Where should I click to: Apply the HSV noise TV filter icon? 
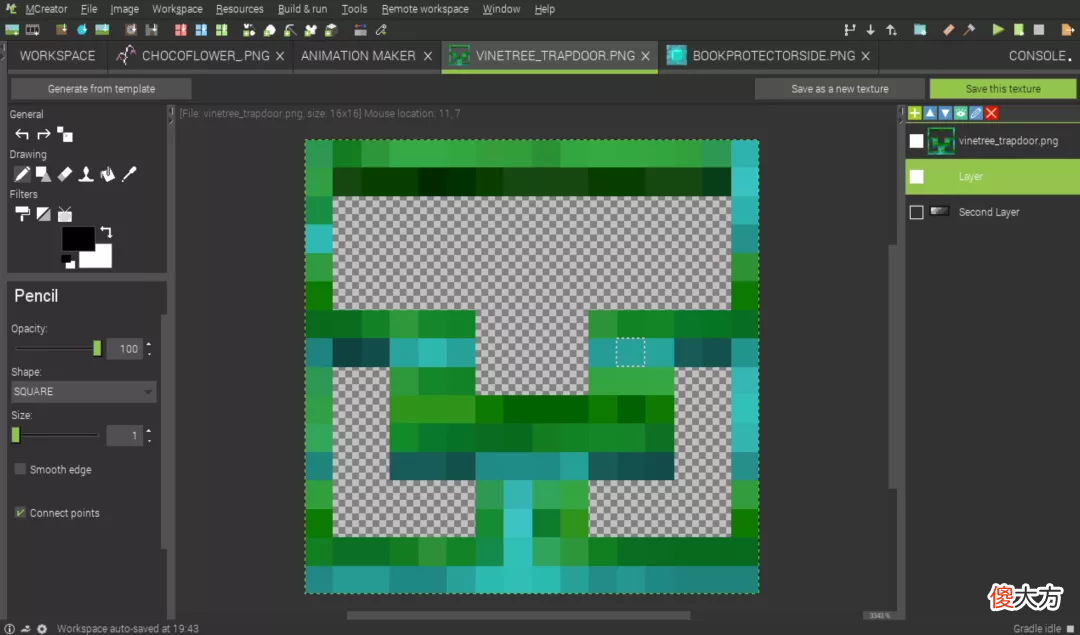pos(65,214)
